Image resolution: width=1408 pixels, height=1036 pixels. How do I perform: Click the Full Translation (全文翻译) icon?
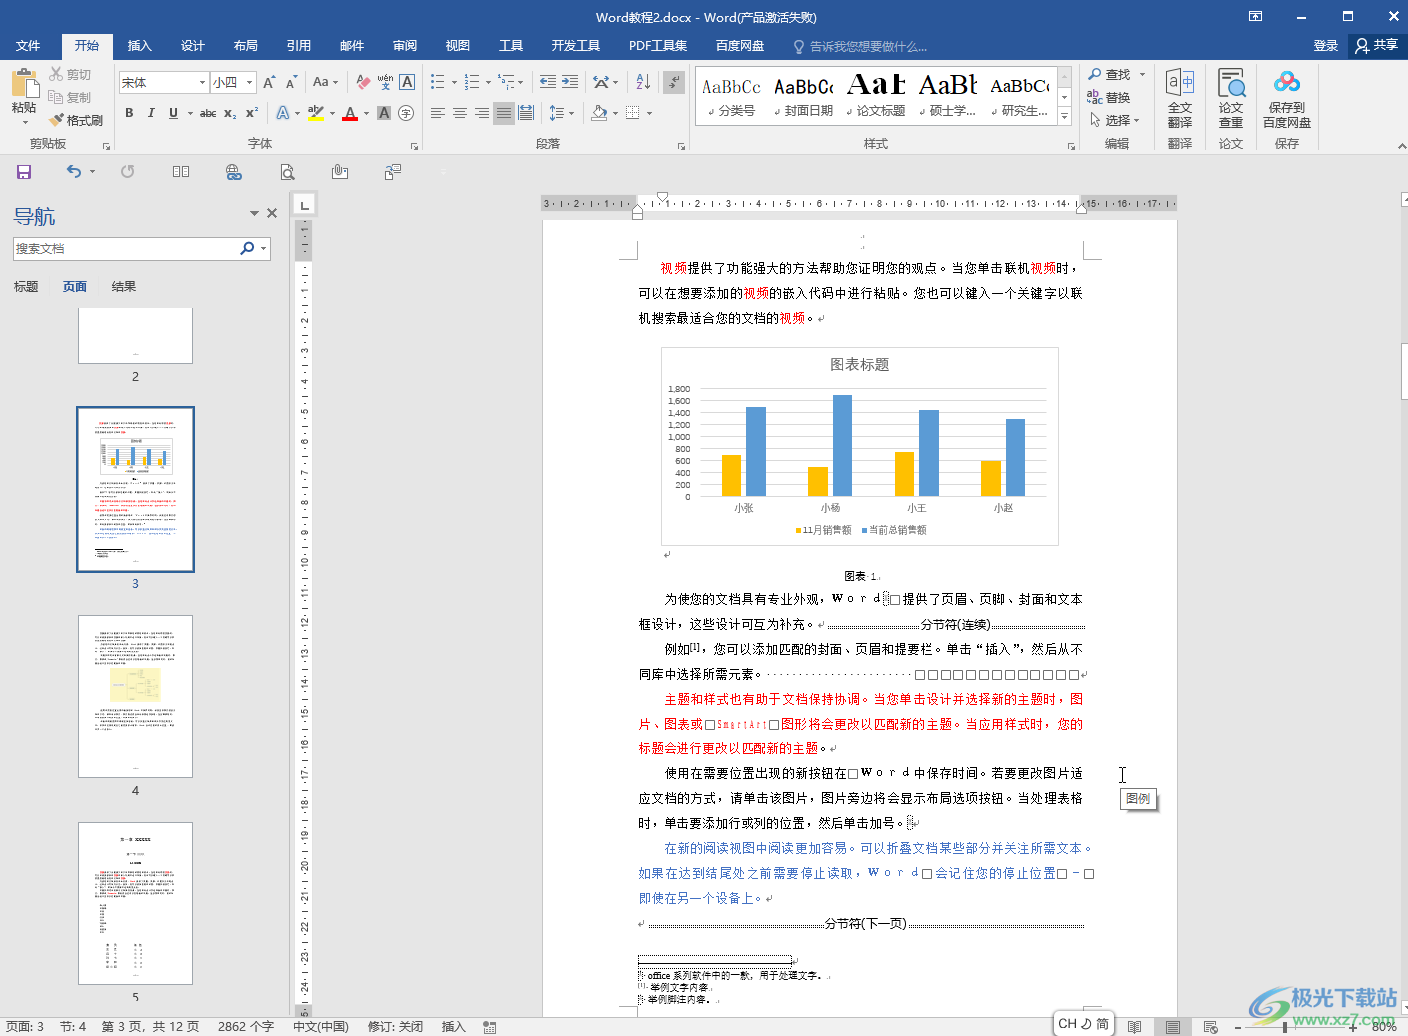(x=1180, y=98)
